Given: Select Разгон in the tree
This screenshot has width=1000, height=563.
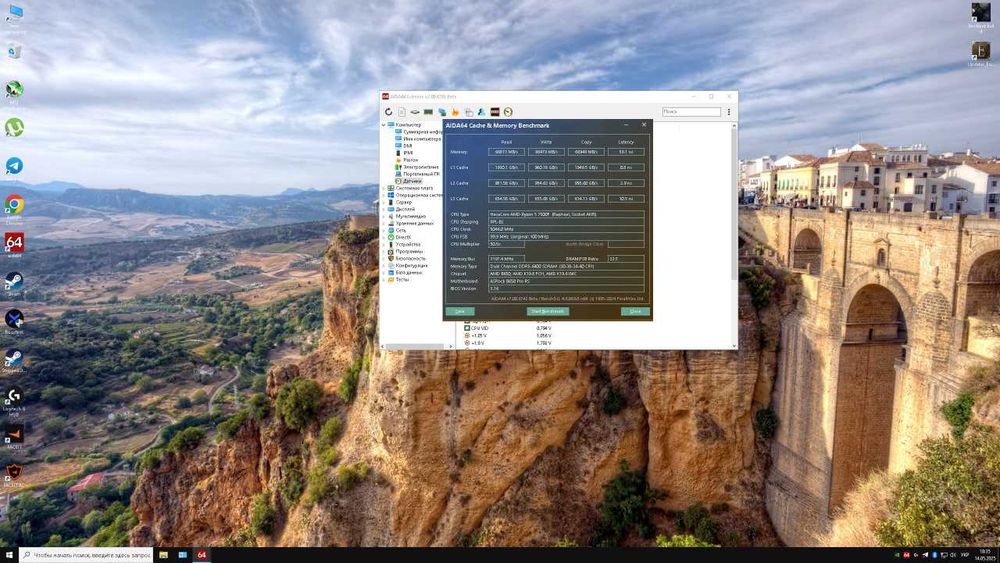Looking at the screenshot, I should [x=407, y=159].
